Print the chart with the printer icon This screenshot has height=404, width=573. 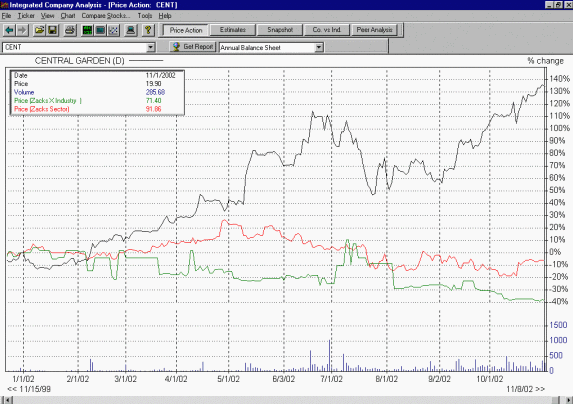pyautogui.click(x=70, y=30)
